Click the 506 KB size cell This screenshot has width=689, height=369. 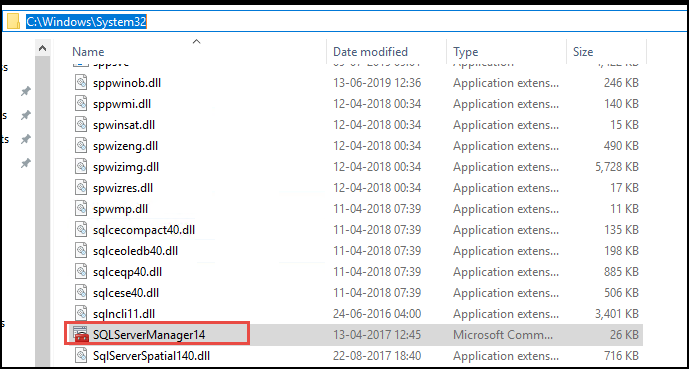(621, 293)
